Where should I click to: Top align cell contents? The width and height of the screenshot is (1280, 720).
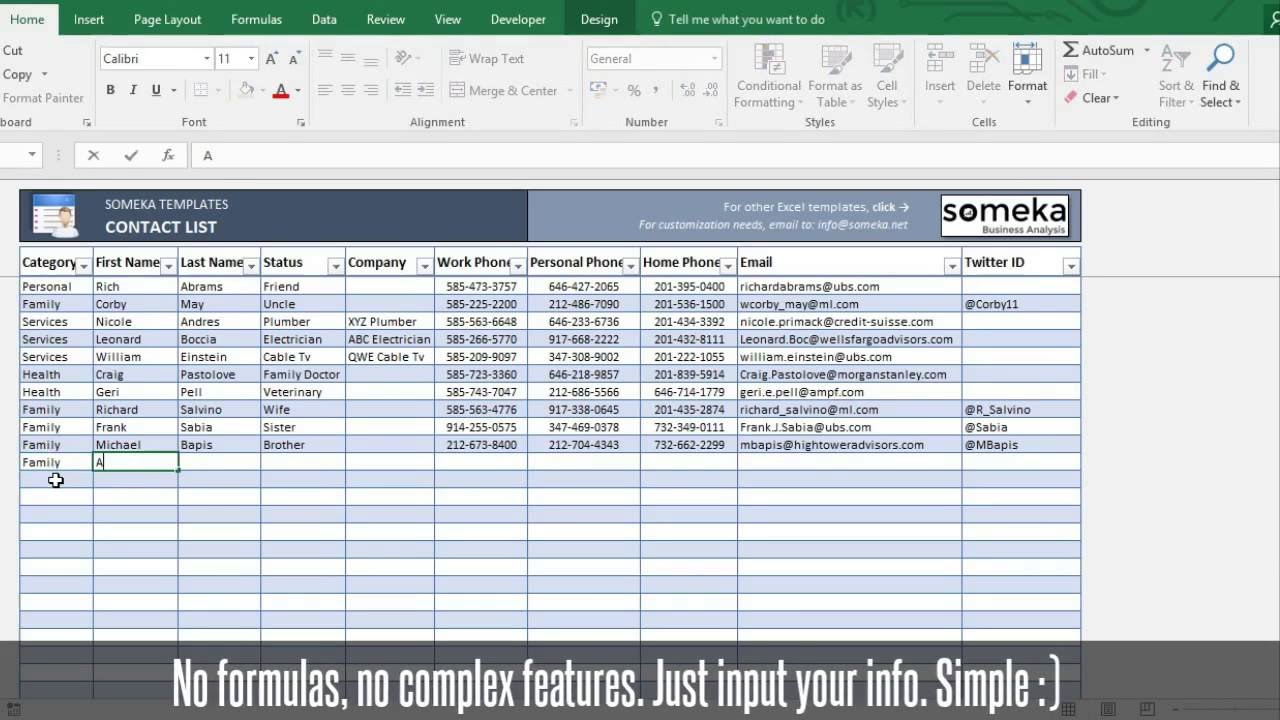(x=325, y=58)
